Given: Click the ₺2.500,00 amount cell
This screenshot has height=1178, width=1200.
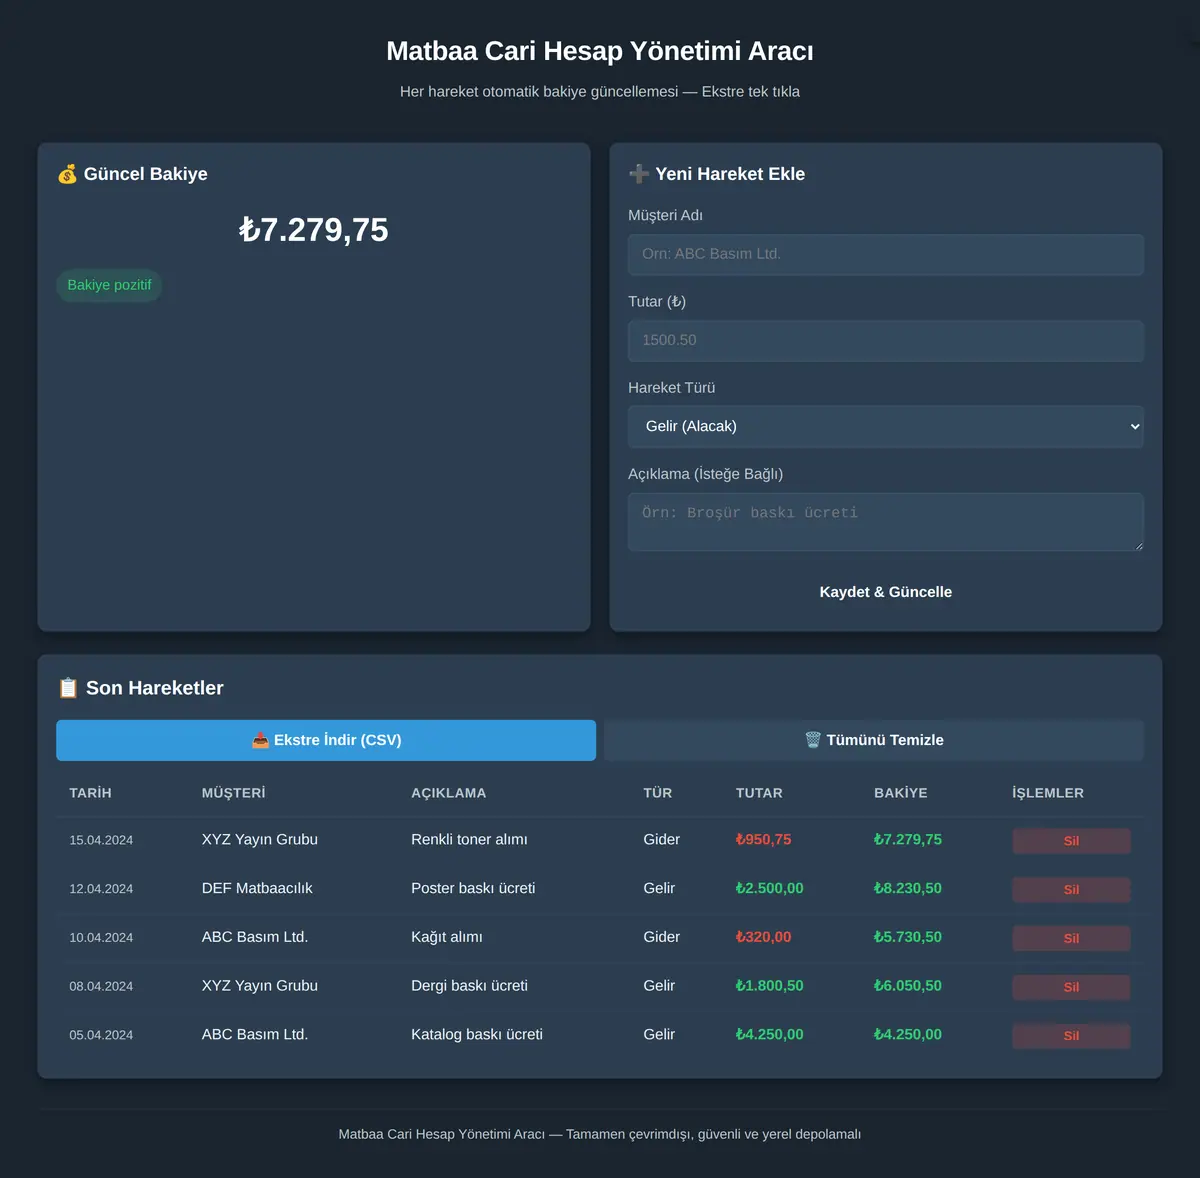Looking at the screenshot, I should coord(769,888).
